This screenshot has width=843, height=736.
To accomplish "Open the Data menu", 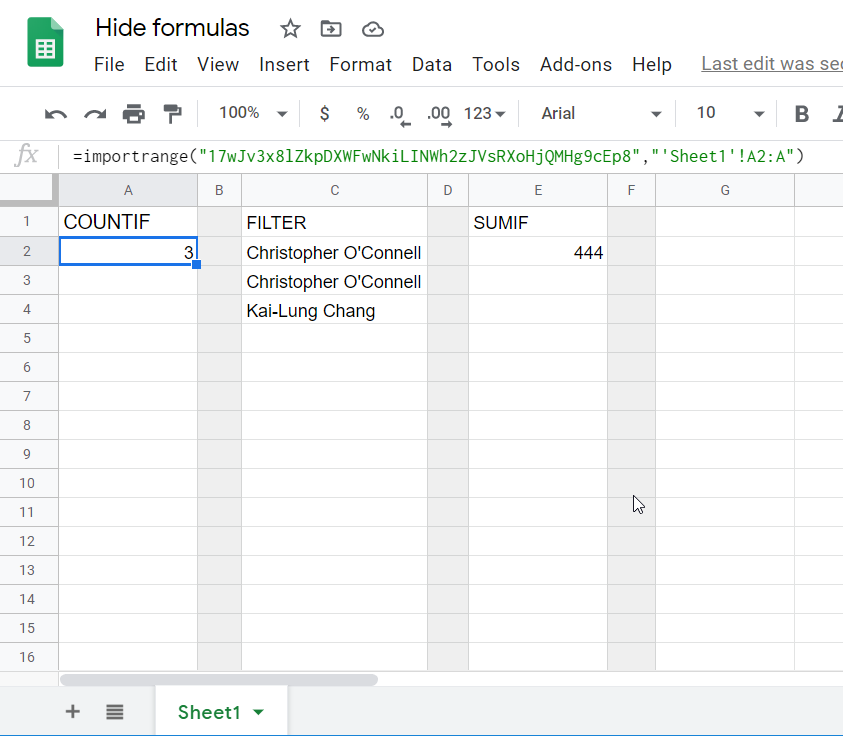I will [x=432, y=65].
